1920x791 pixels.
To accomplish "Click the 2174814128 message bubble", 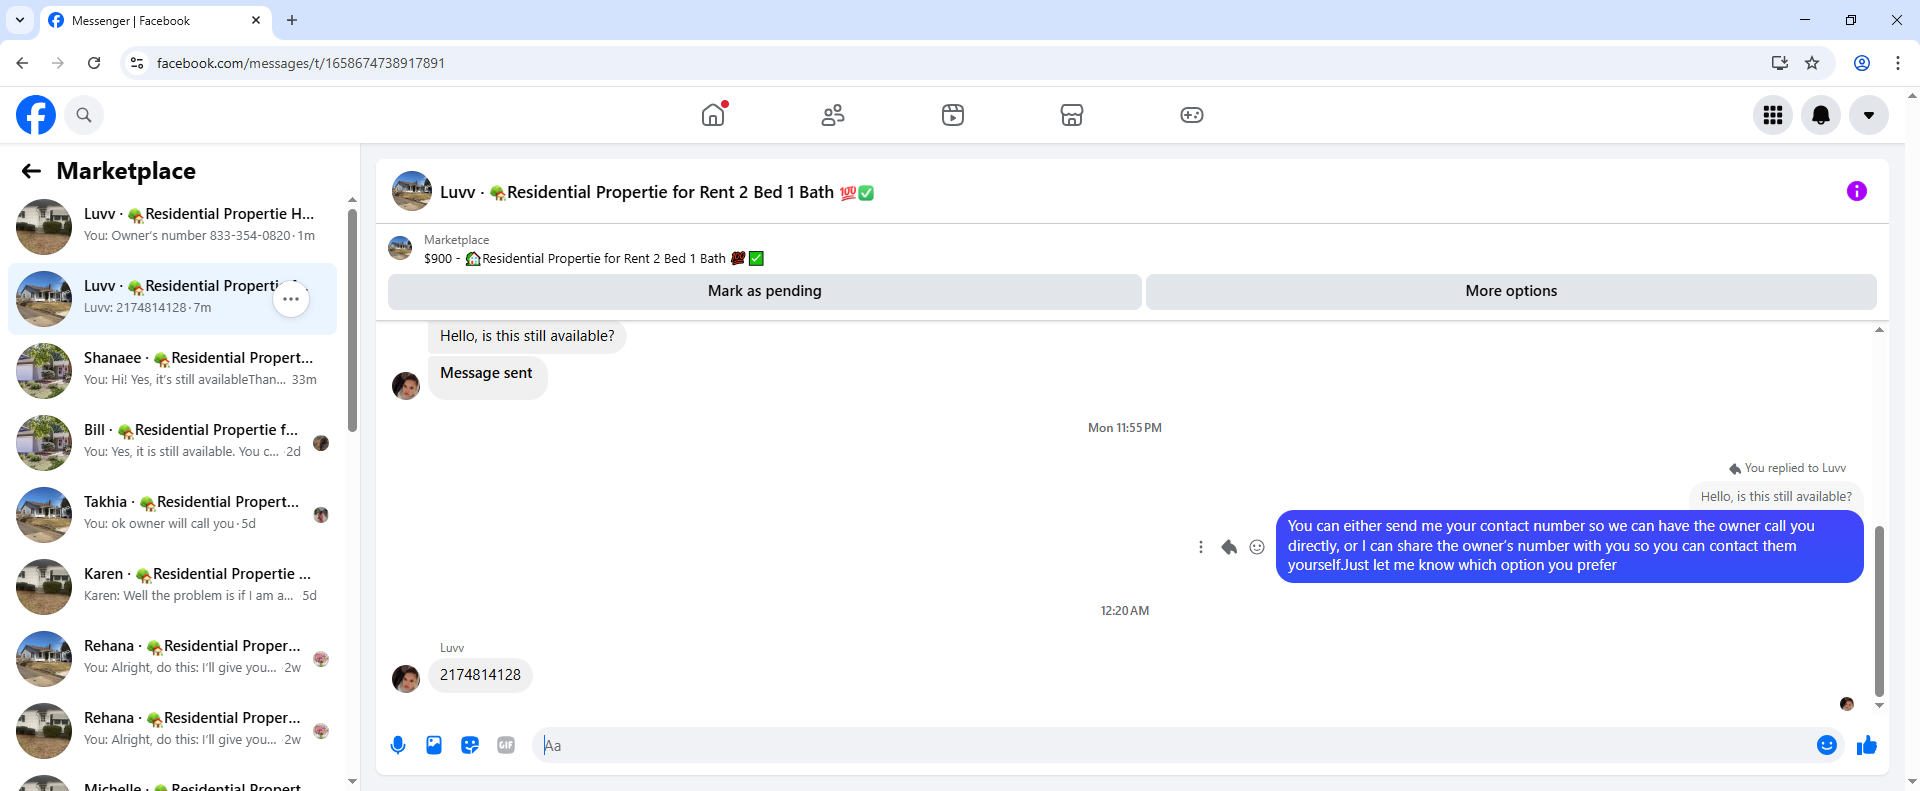I will point(480,675).
